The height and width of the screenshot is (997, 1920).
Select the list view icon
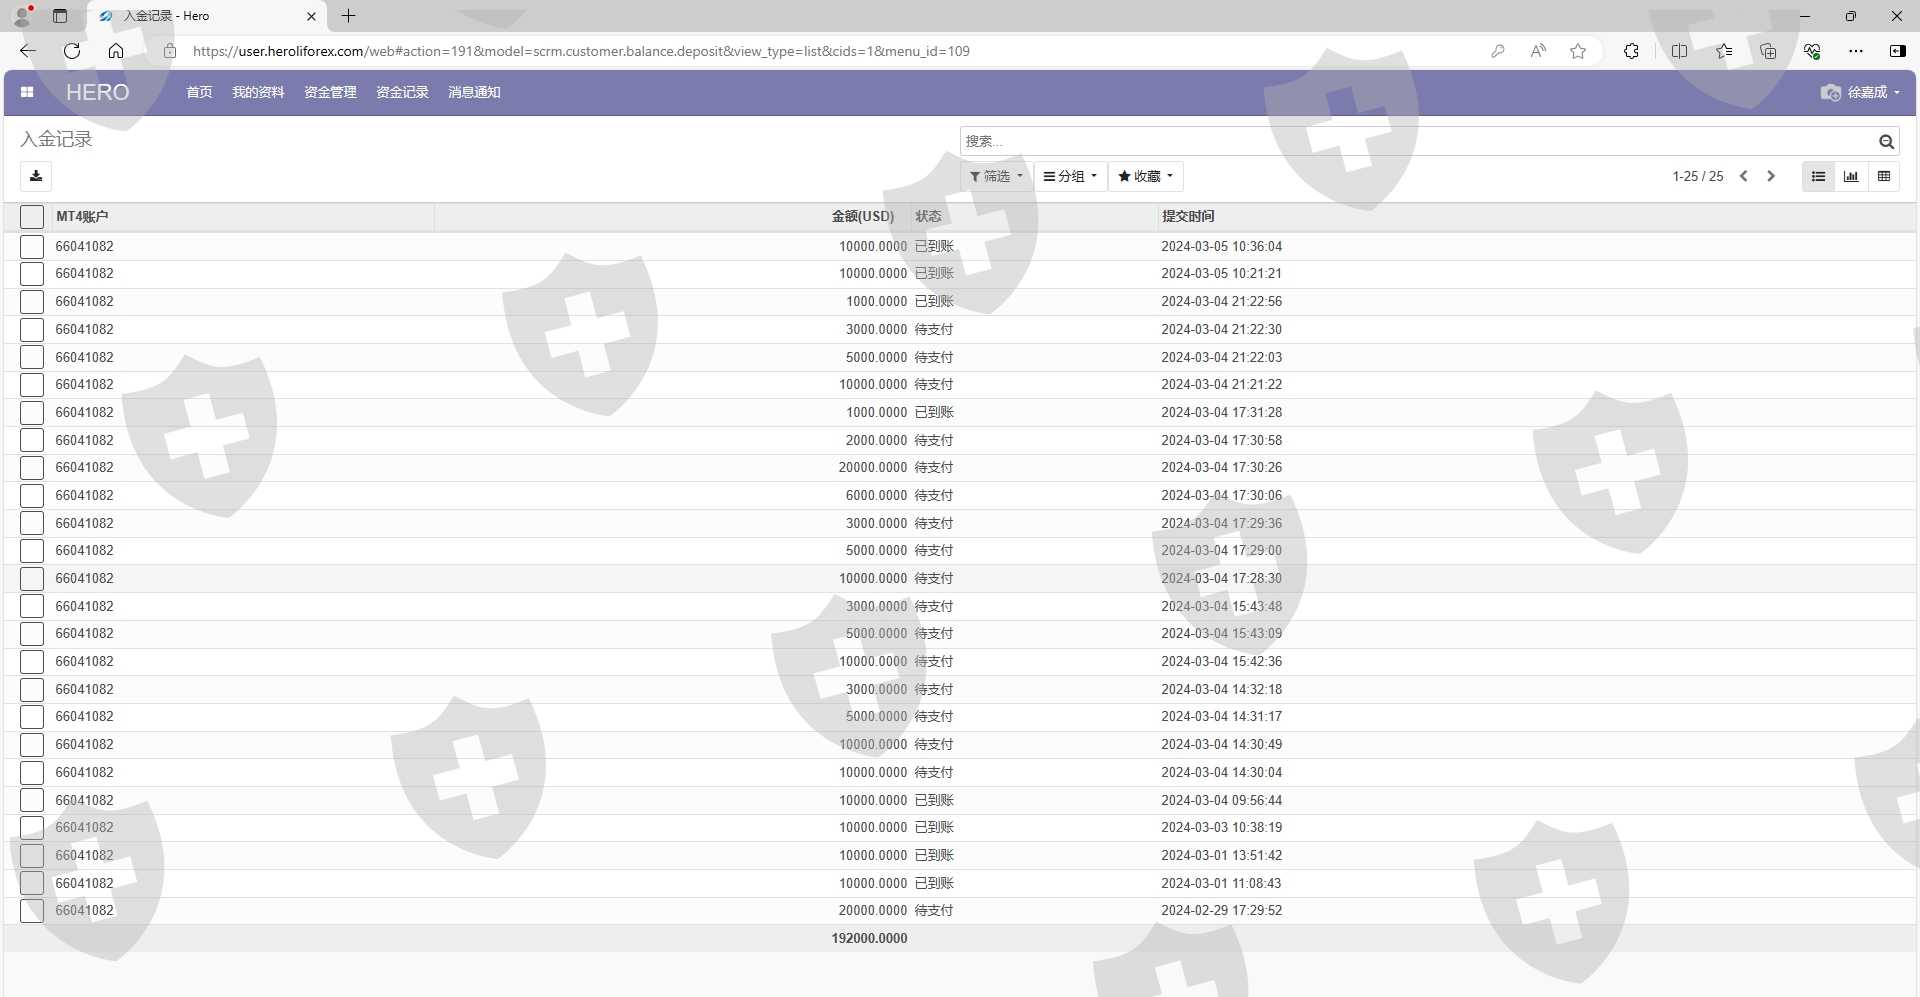(x=1818, y=176)
